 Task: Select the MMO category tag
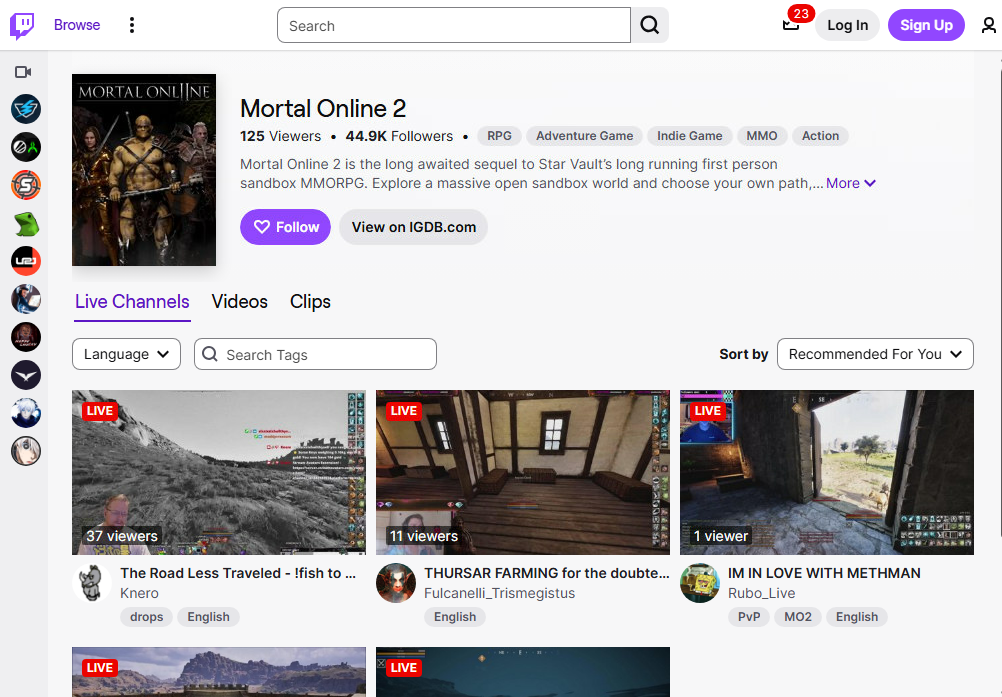pyautogui.click(x=762, y=136)
